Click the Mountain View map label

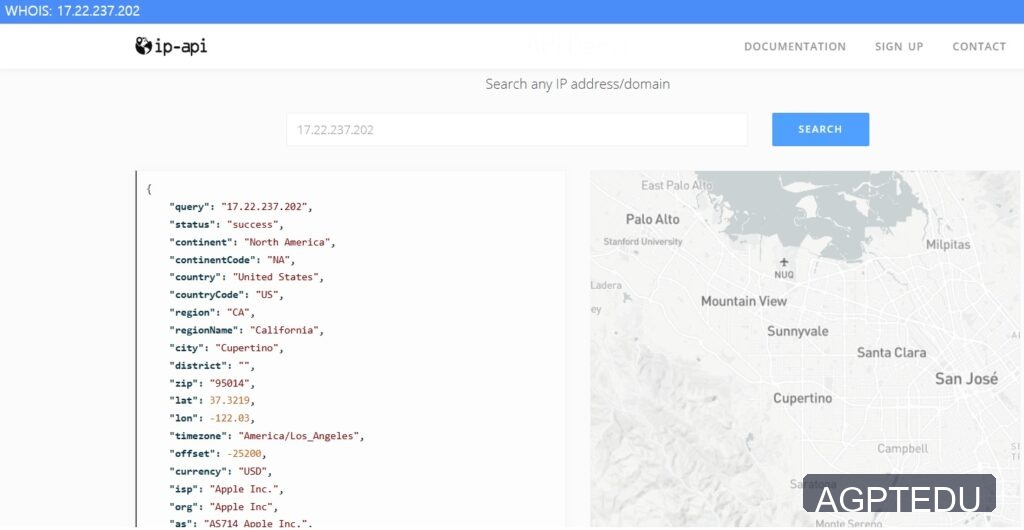(x=744, y=302)
